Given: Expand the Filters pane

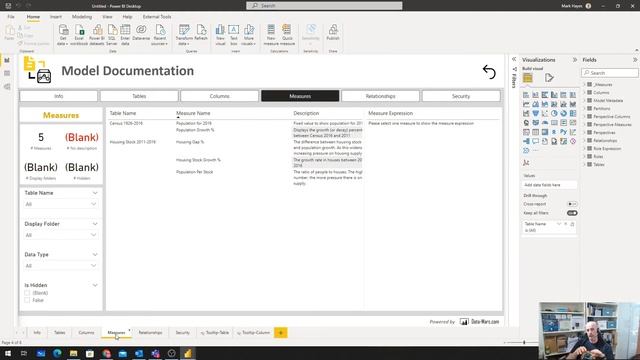Looking at the screenshot, I should [x=514, y=60].
